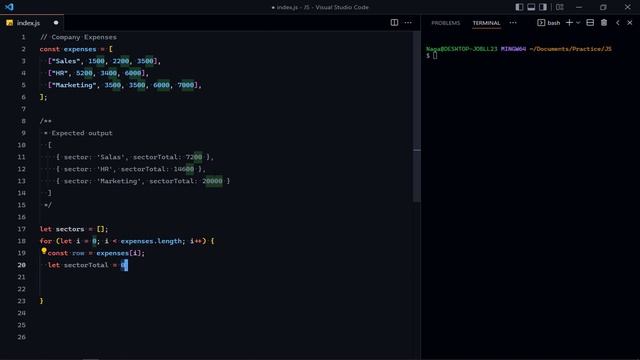Click MINGW64 text in terminal

point(513,49)
